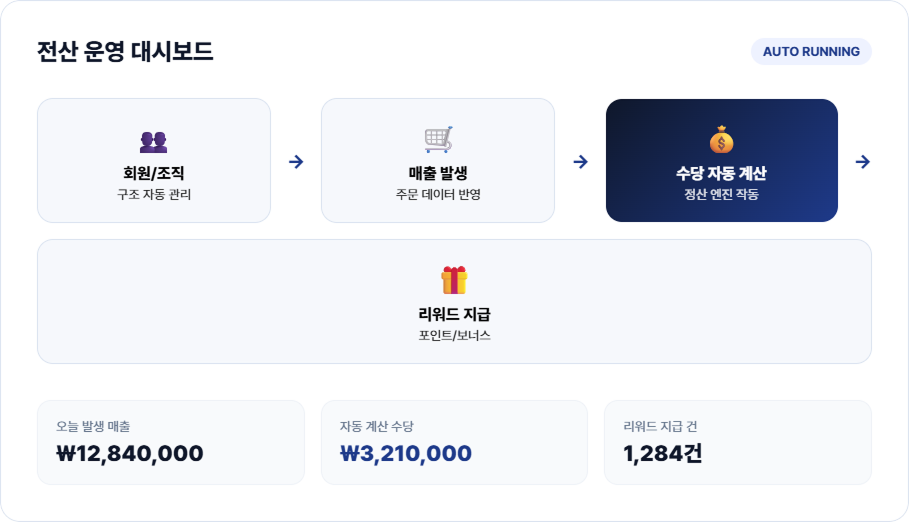Click the 구조 자동 관리 subtitle
This screenshot has width=909, height=522.
coord(154,194)
